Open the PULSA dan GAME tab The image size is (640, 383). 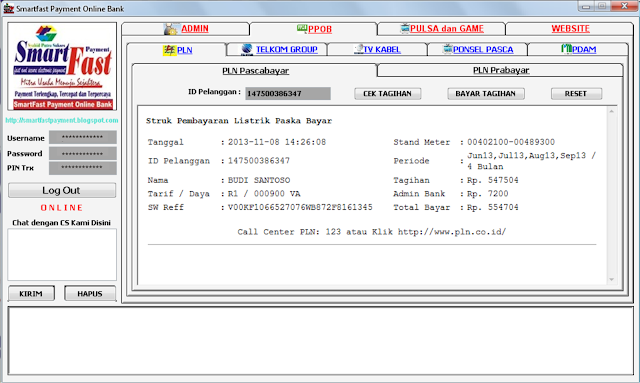[x=442, y=29]
